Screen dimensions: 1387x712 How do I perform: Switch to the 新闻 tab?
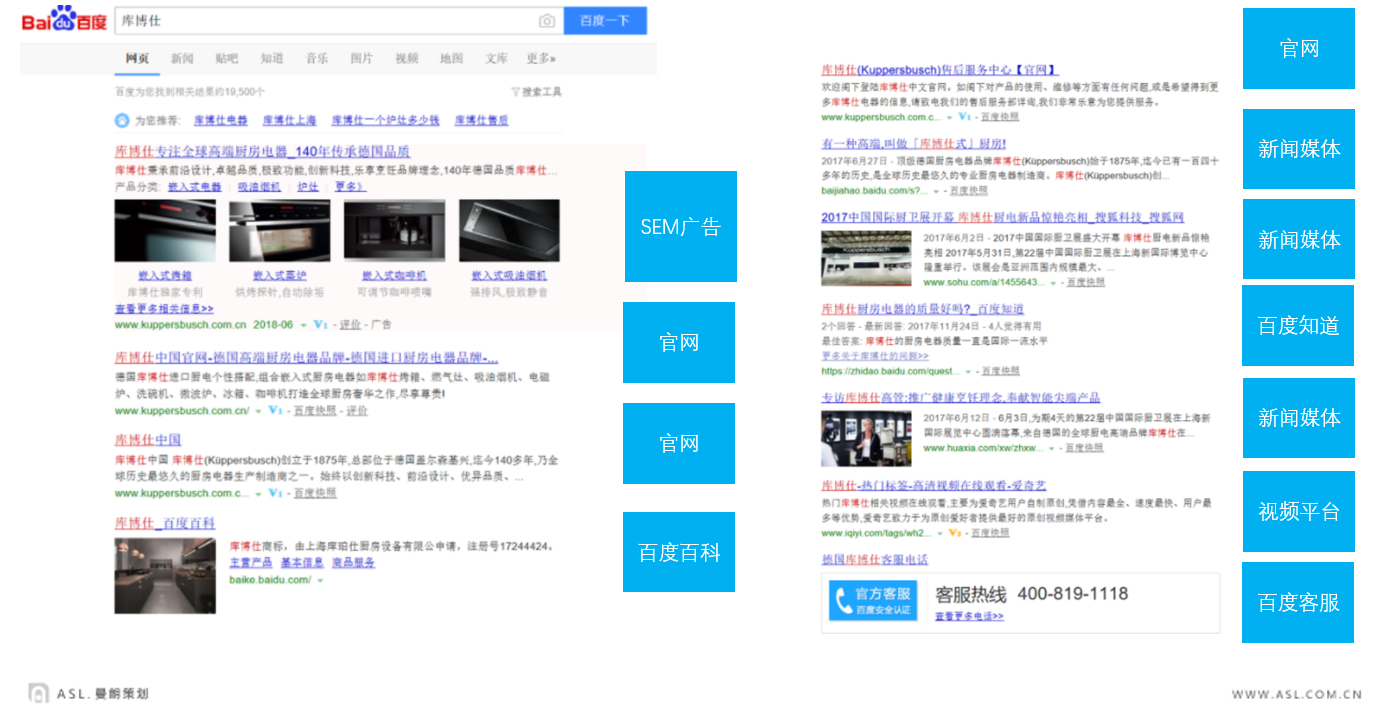pyautogui.click(x=182, y=59)
